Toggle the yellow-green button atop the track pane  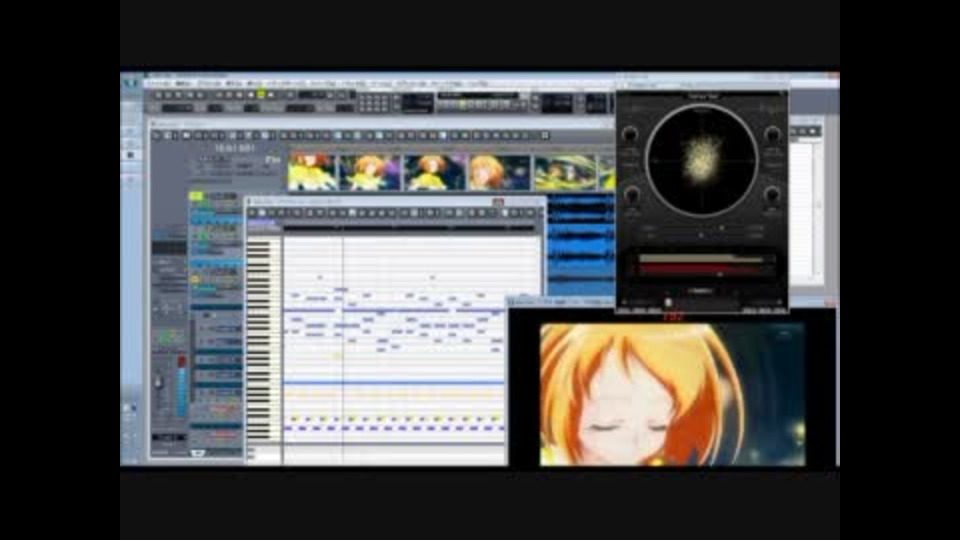point(196,196)
